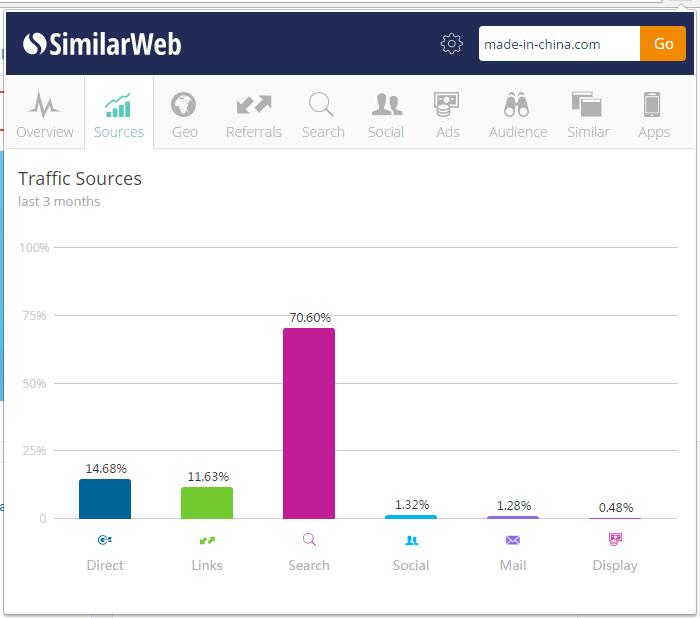Switch to the Geo globe tab
700x618 pixels.
184,114
